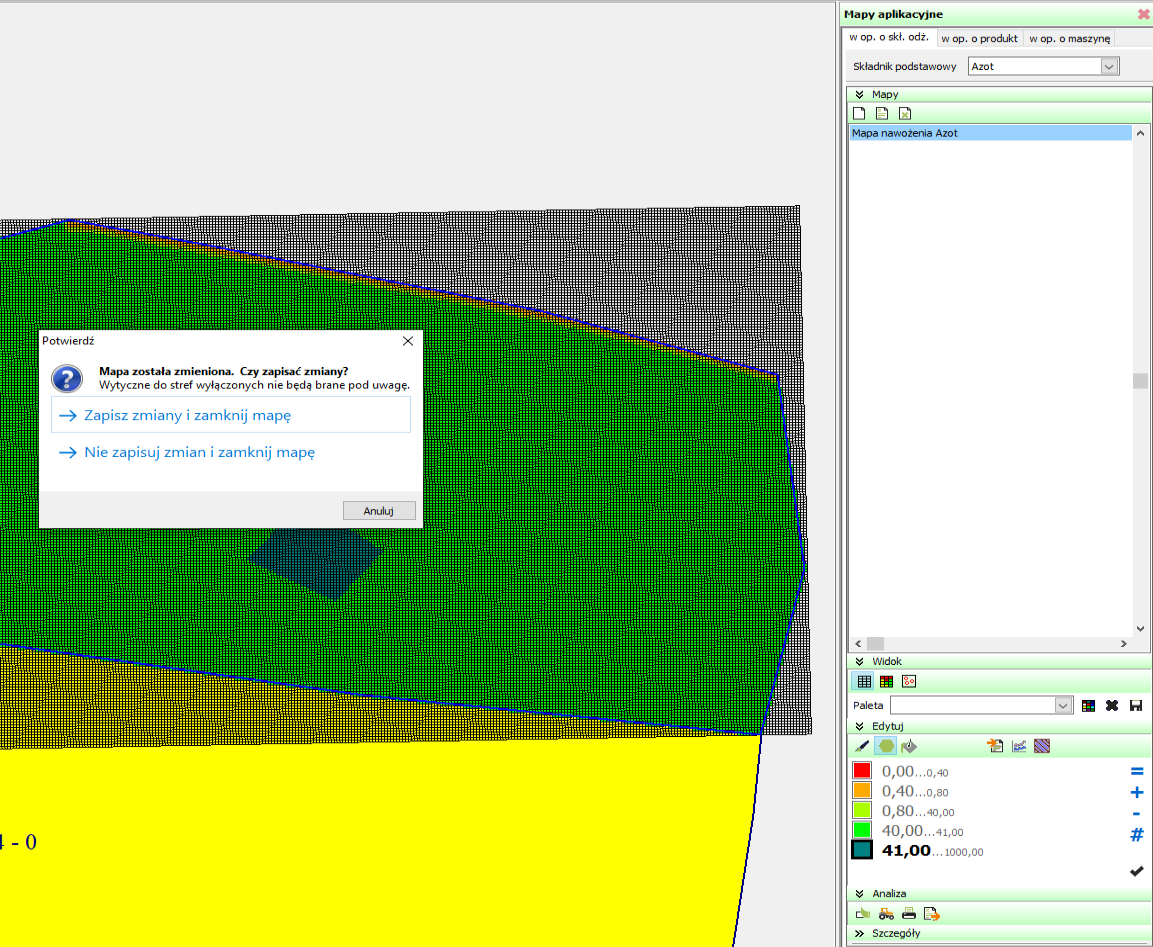Screen dimensions: 1153x947
Task: Open the Paleta dropdown
Action: [x=1063, y=706]
